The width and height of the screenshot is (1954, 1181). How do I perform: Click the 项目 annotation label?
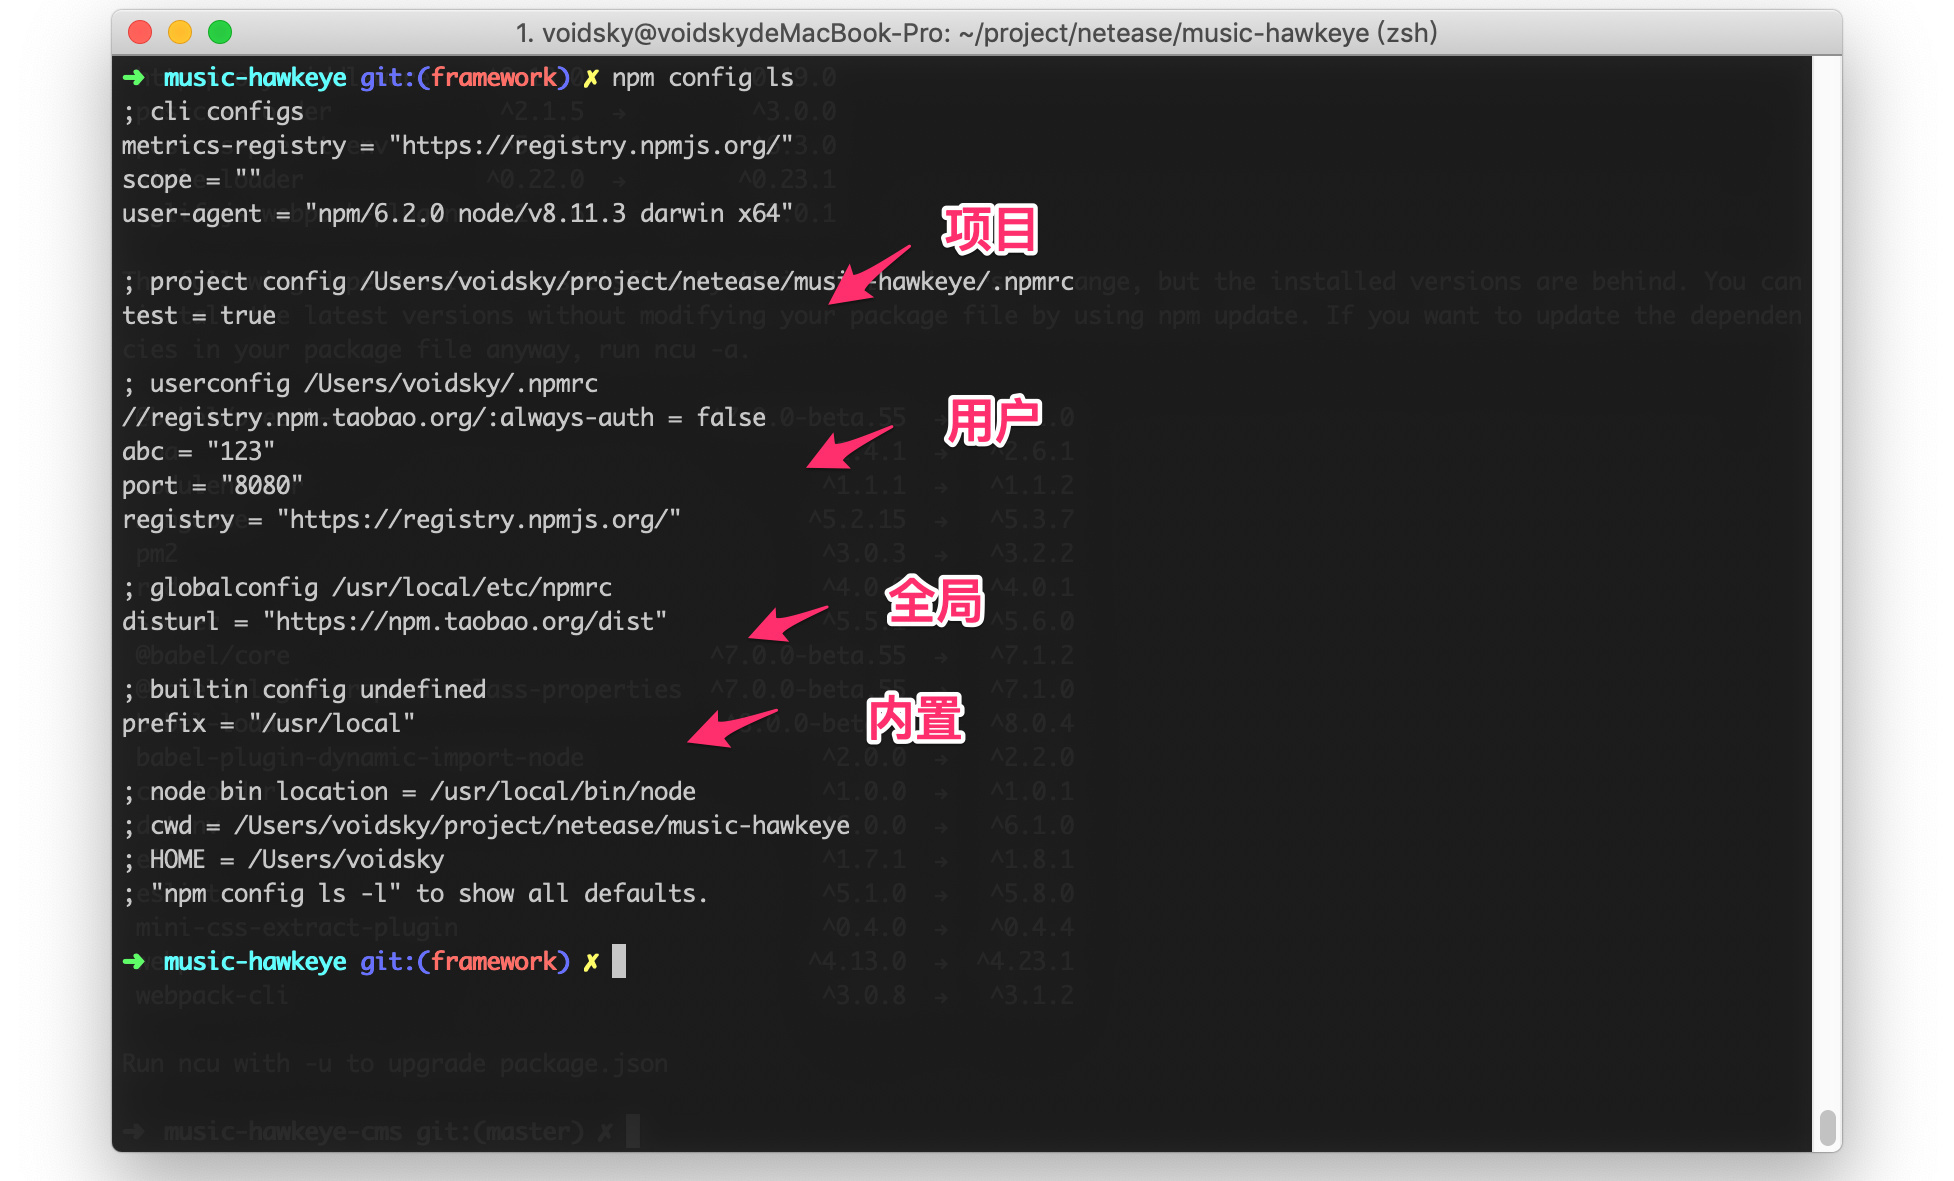(x=989, y=229)
